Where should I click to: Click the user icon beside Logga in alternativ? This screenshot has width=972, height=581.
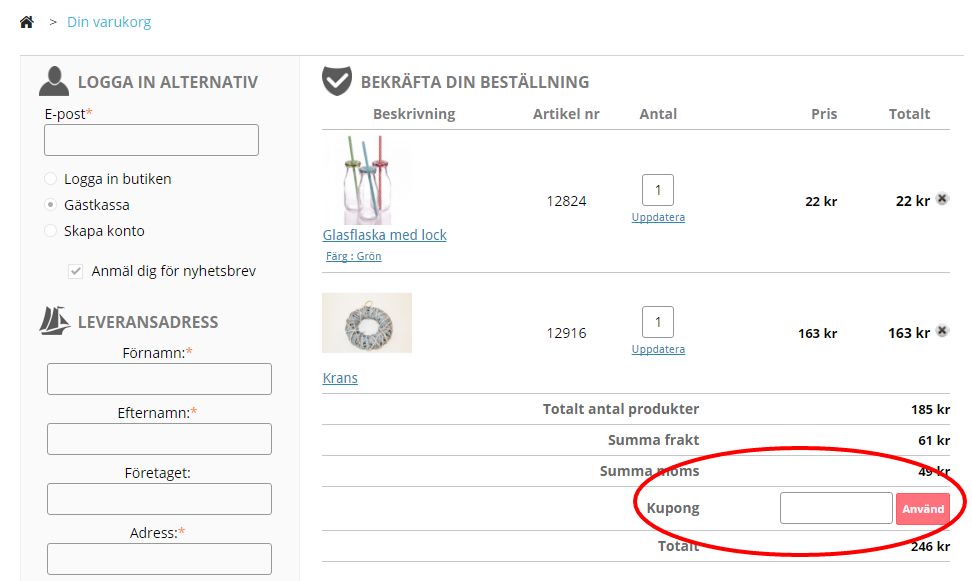[54, 81]
